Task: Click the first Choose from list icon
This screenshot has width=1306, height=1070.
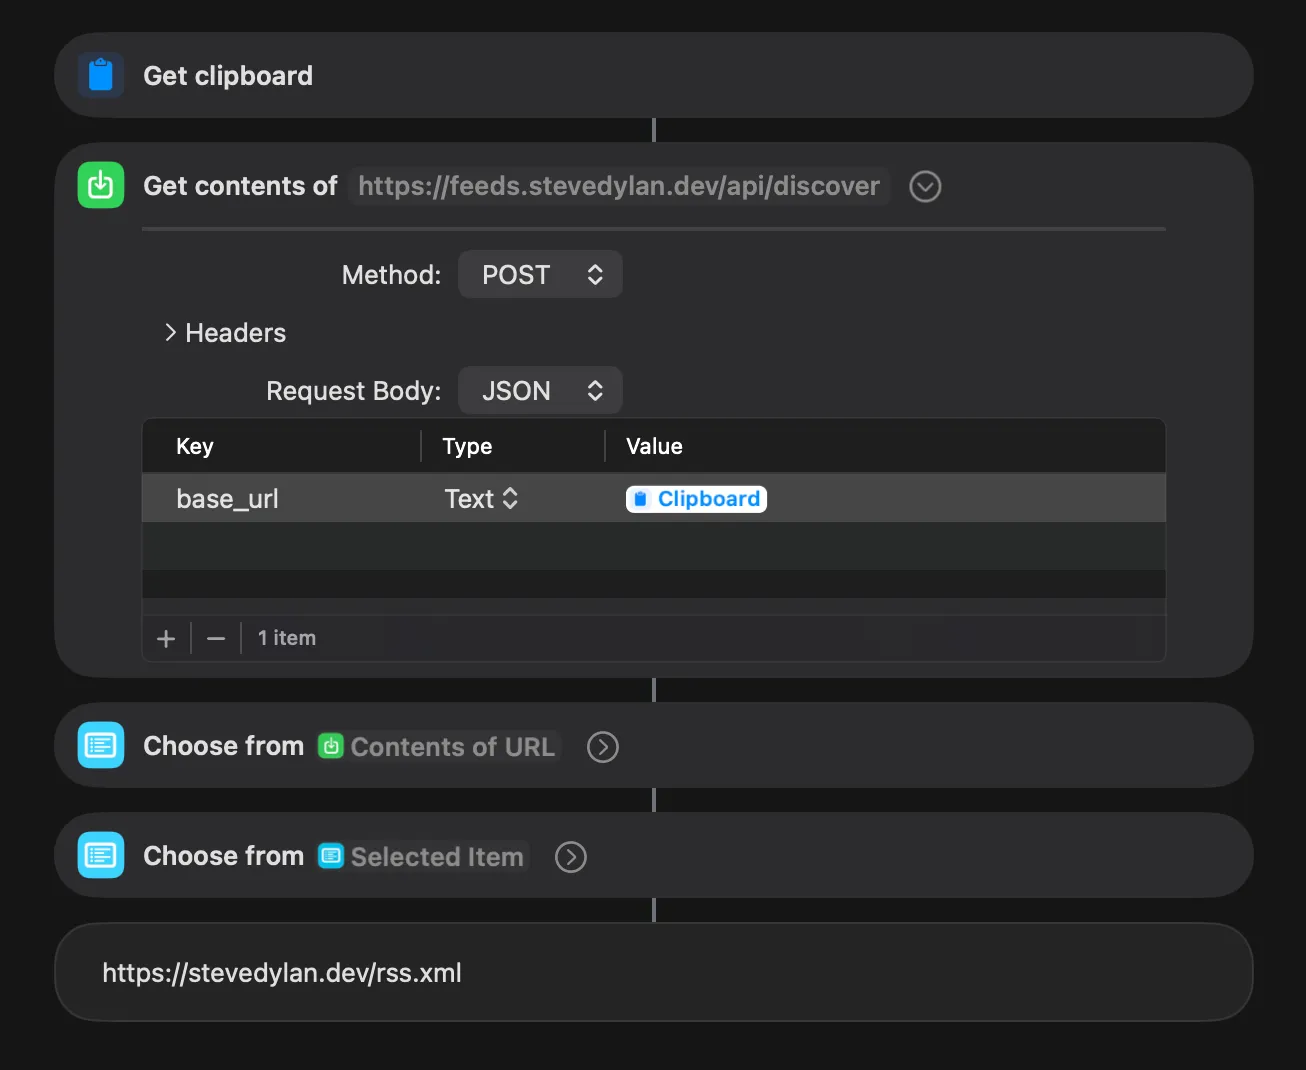Action: [101, 745]
